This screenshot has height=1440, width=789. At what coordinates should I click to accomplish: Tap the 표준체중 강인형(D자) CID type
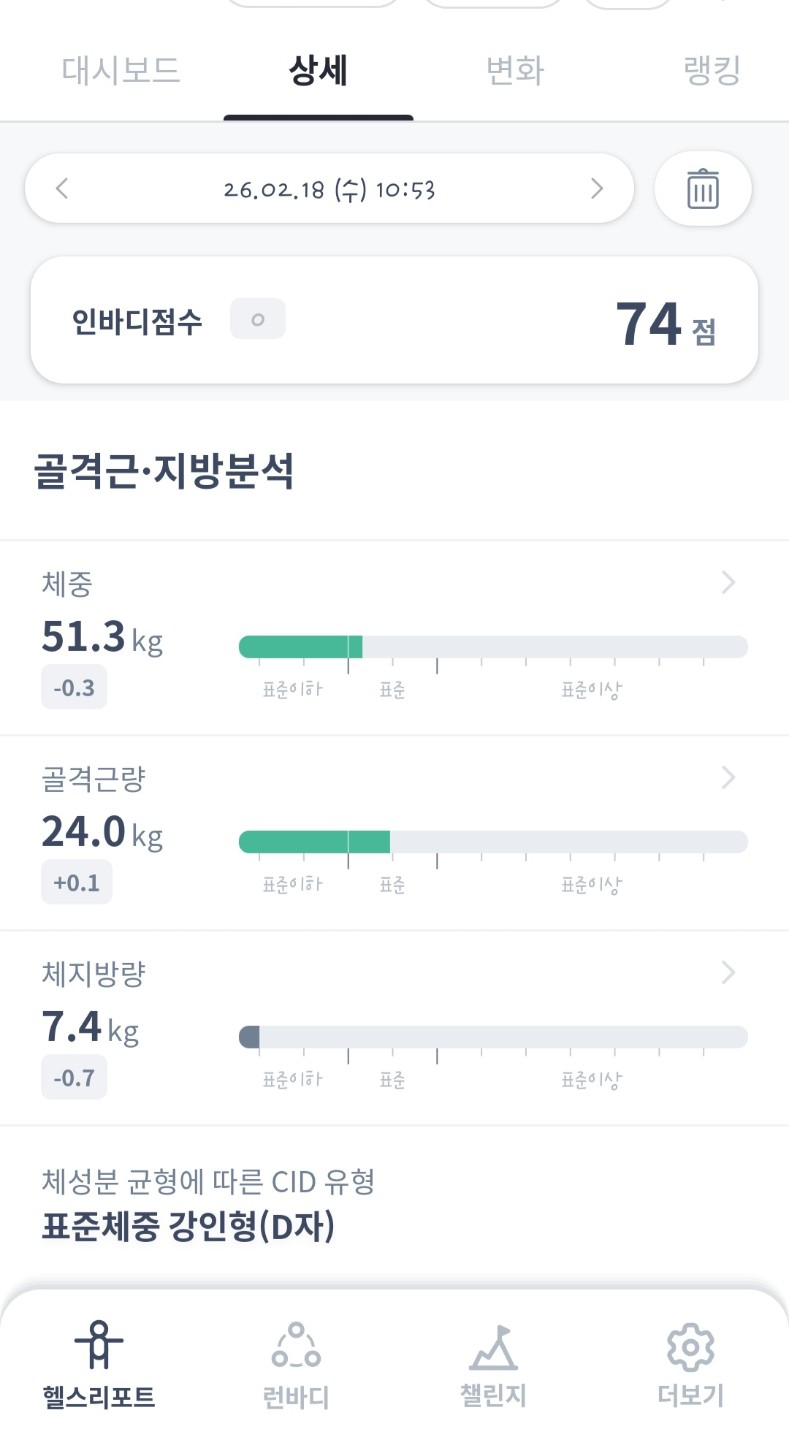coord(188,1226)
